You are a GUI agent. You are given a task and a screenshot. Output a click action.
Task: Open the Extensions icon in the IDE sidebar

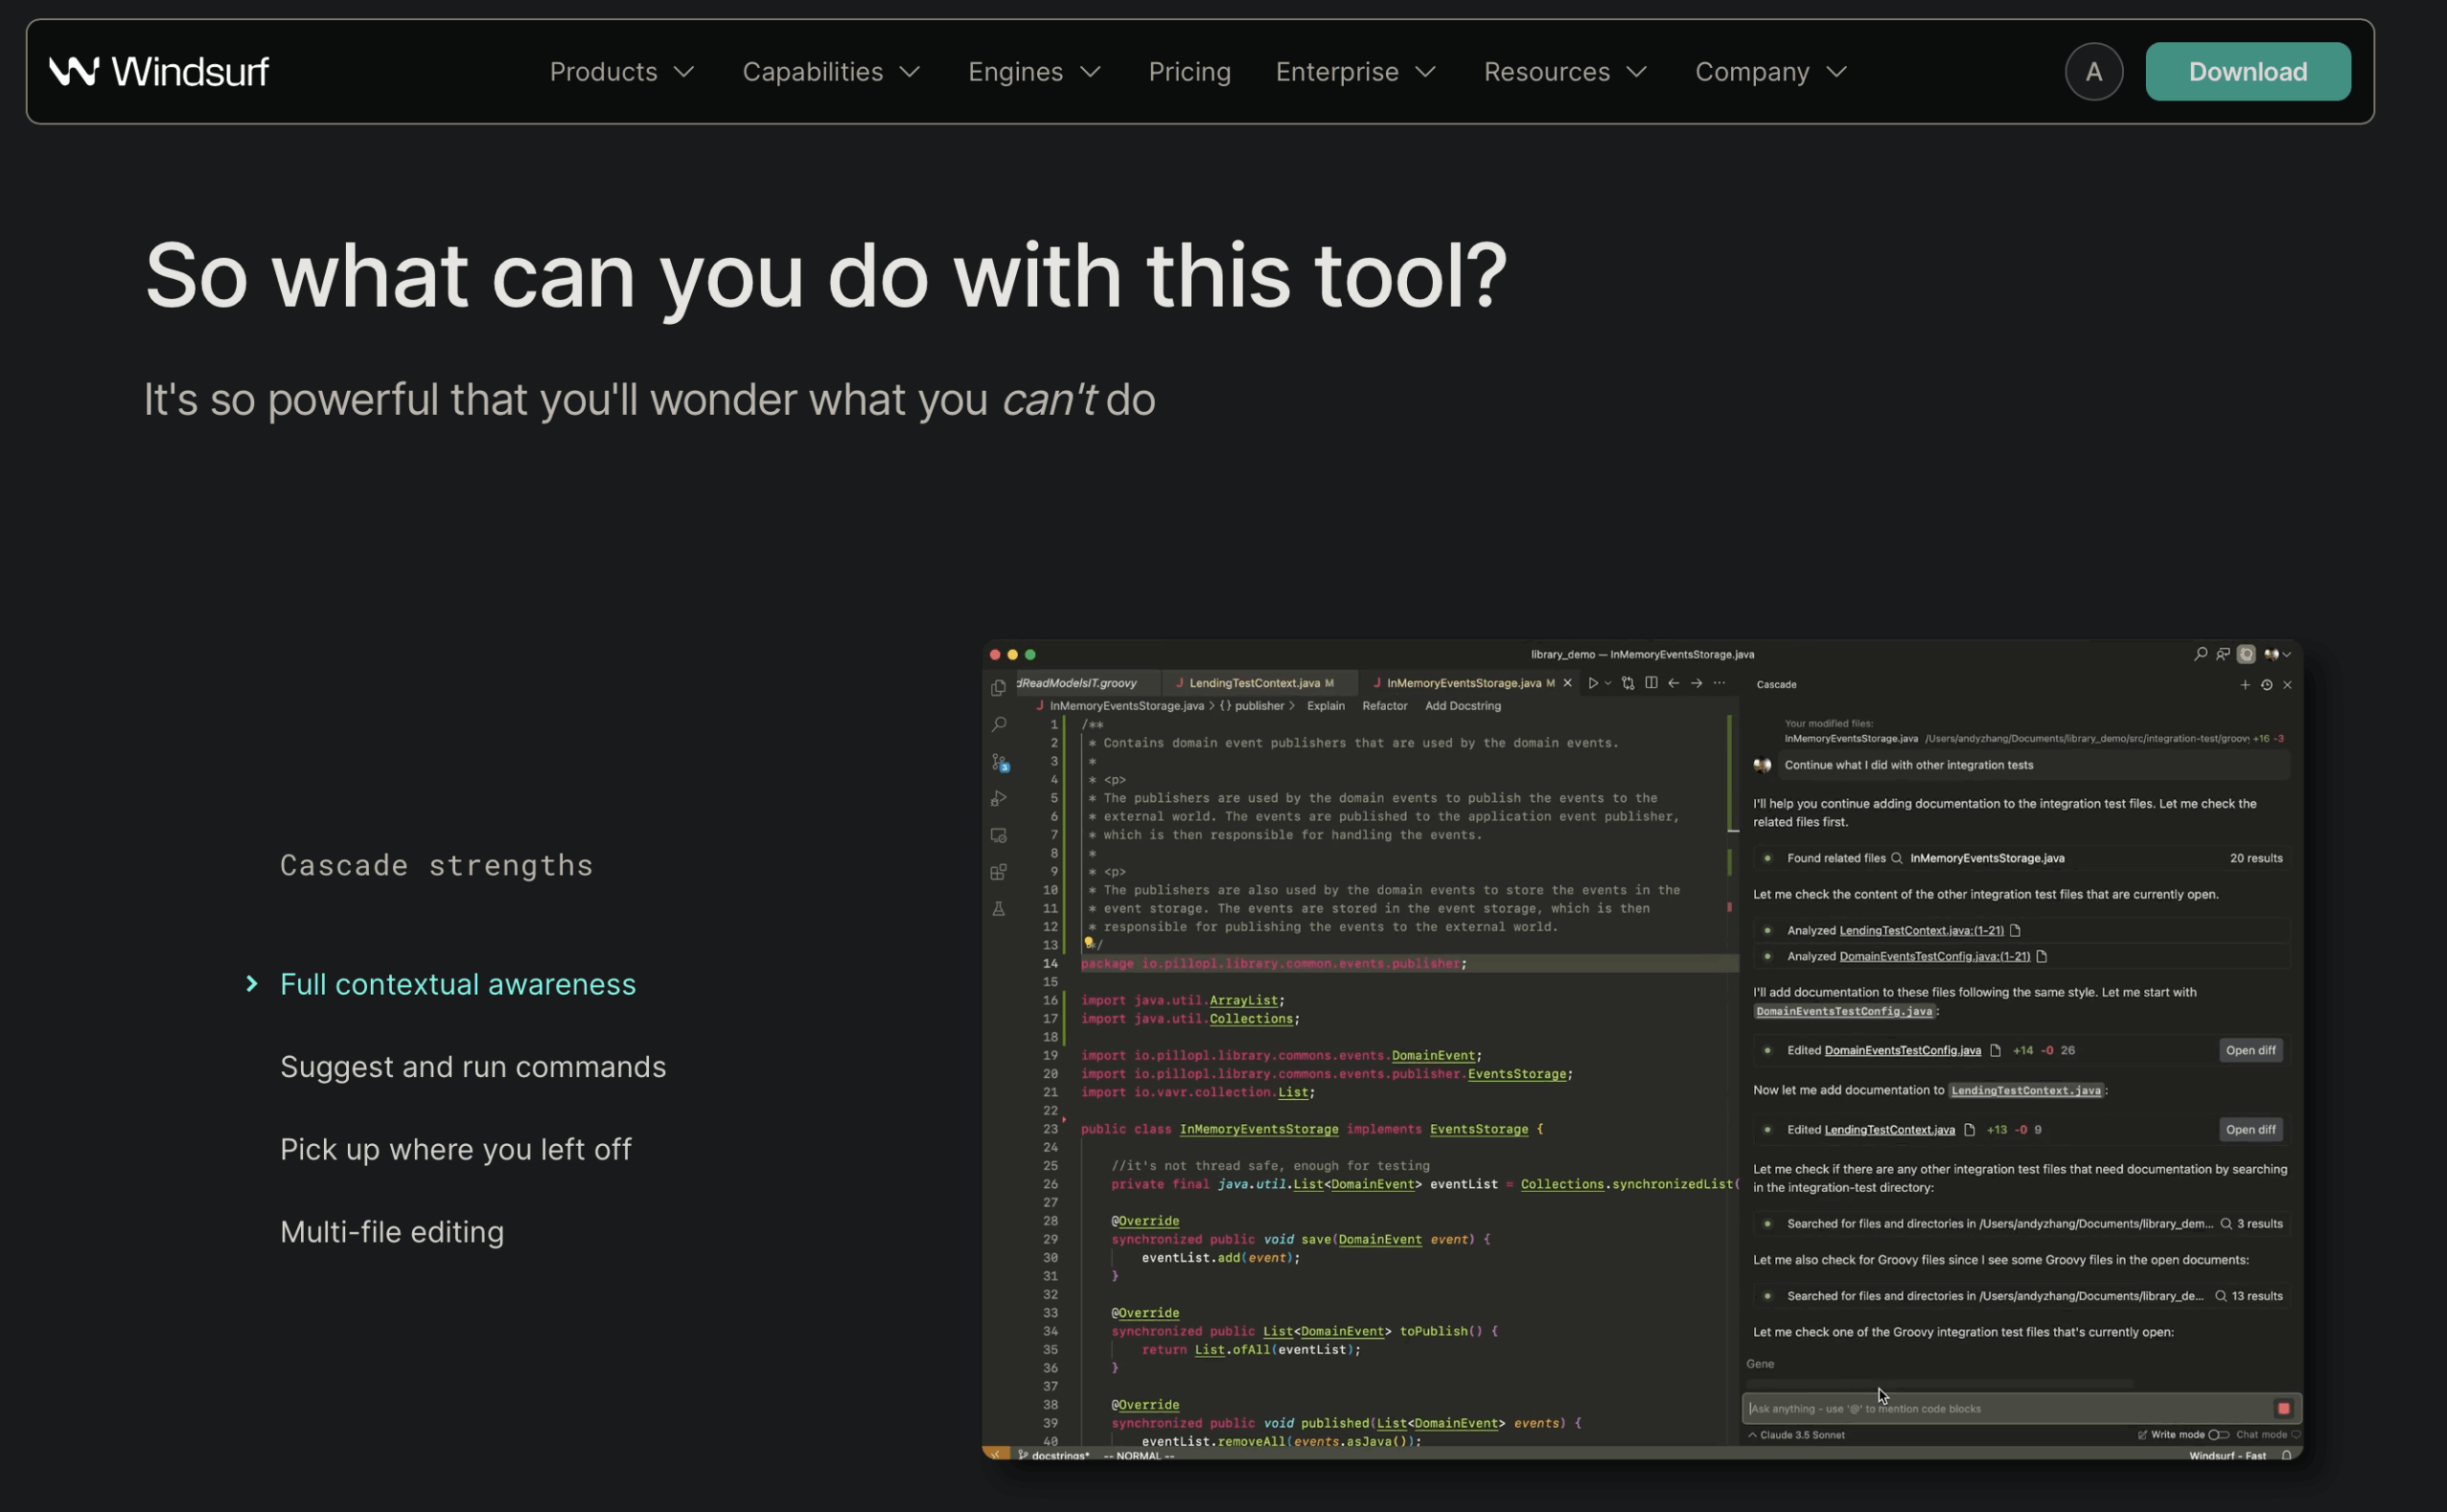(x=998, y=872)
